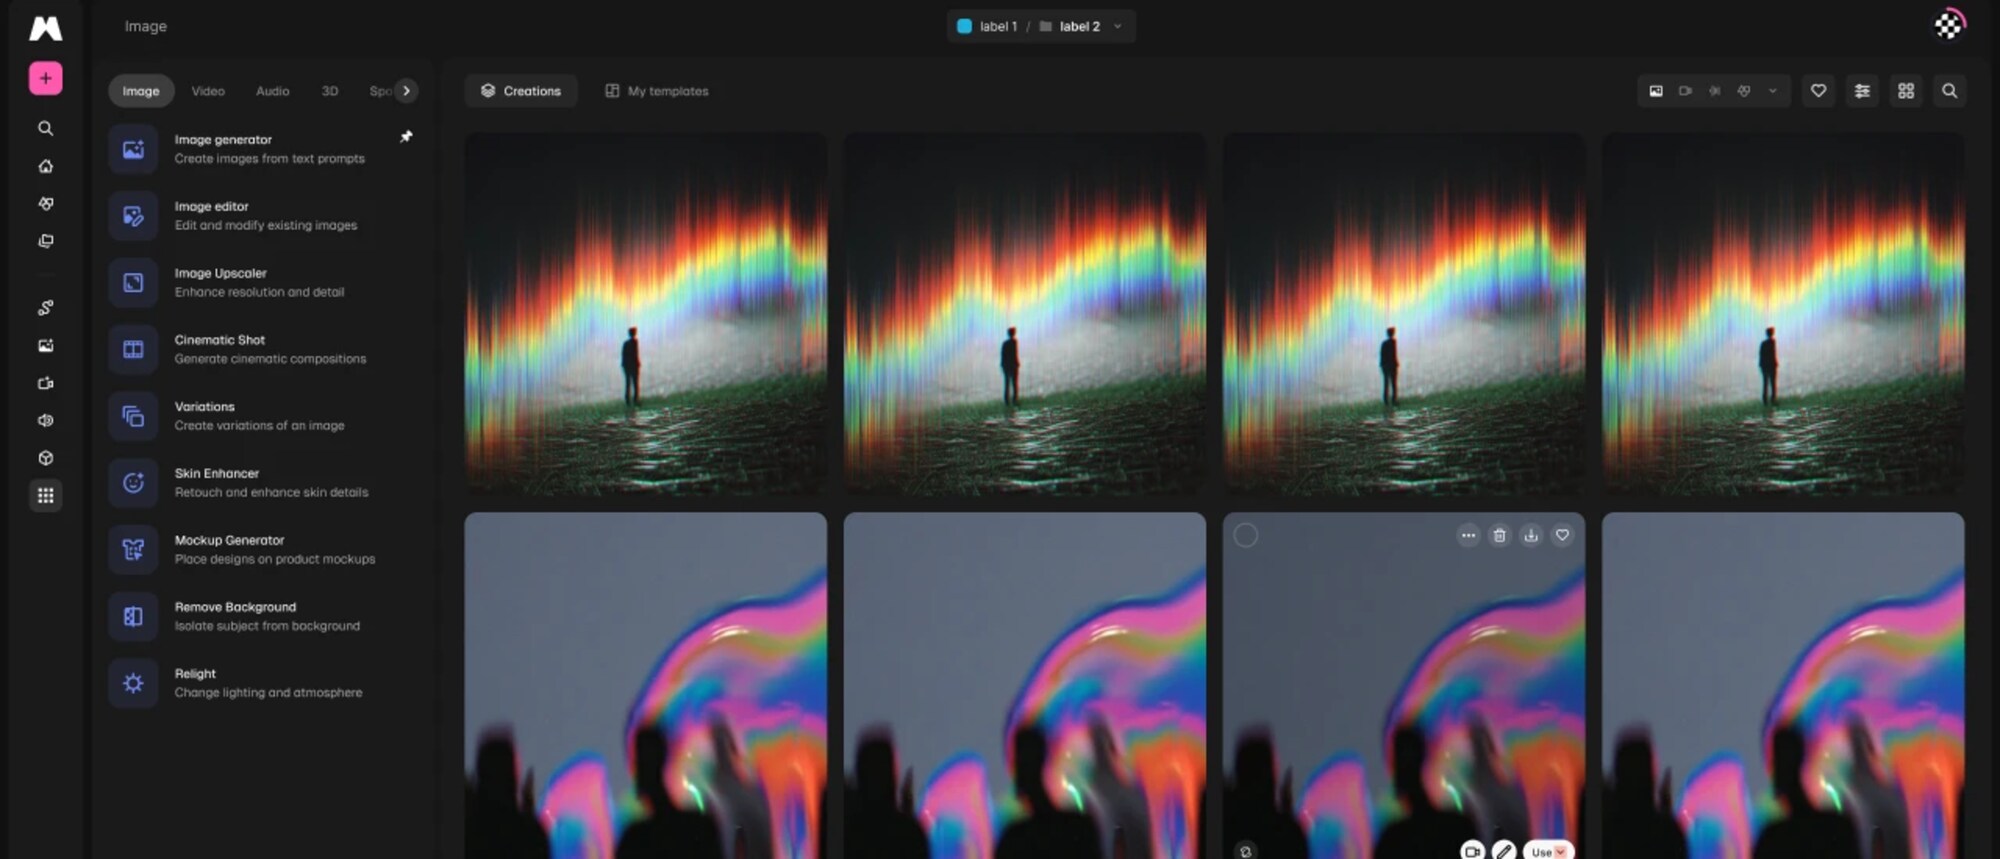Image resolution: width=2000 pixels, height=859 pixels.
Task: Tick the selection circle on hovered image
Action: [1245, 536]
